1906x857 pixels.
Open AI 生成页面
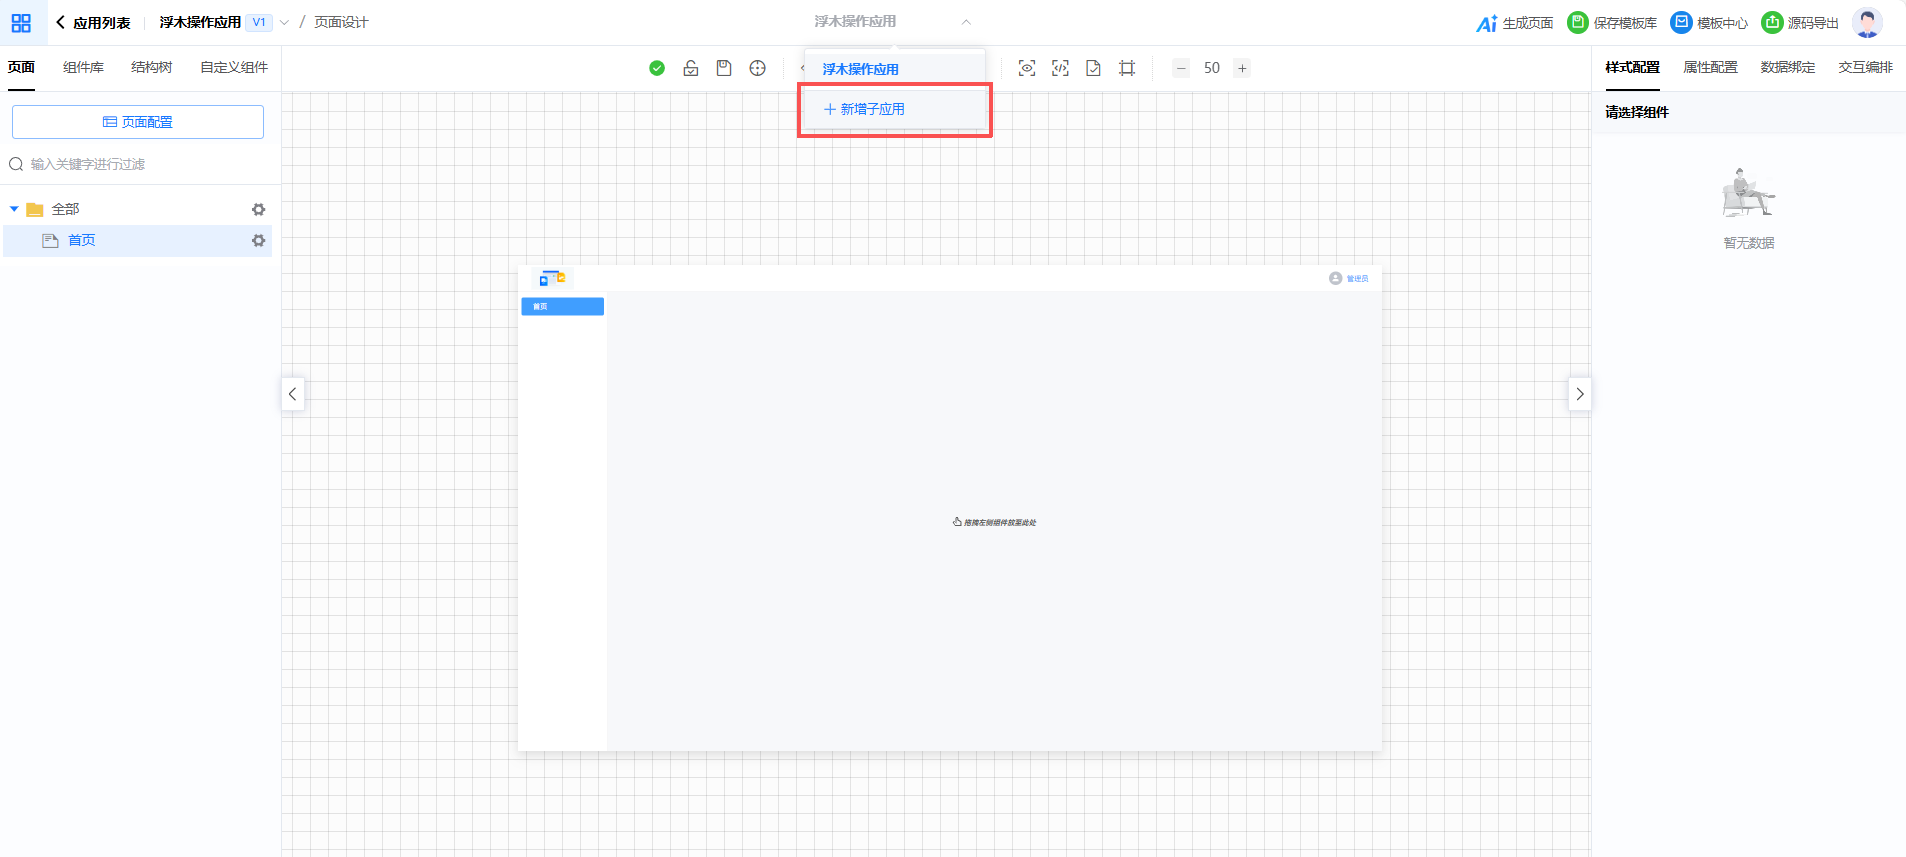coord(1515,23)
